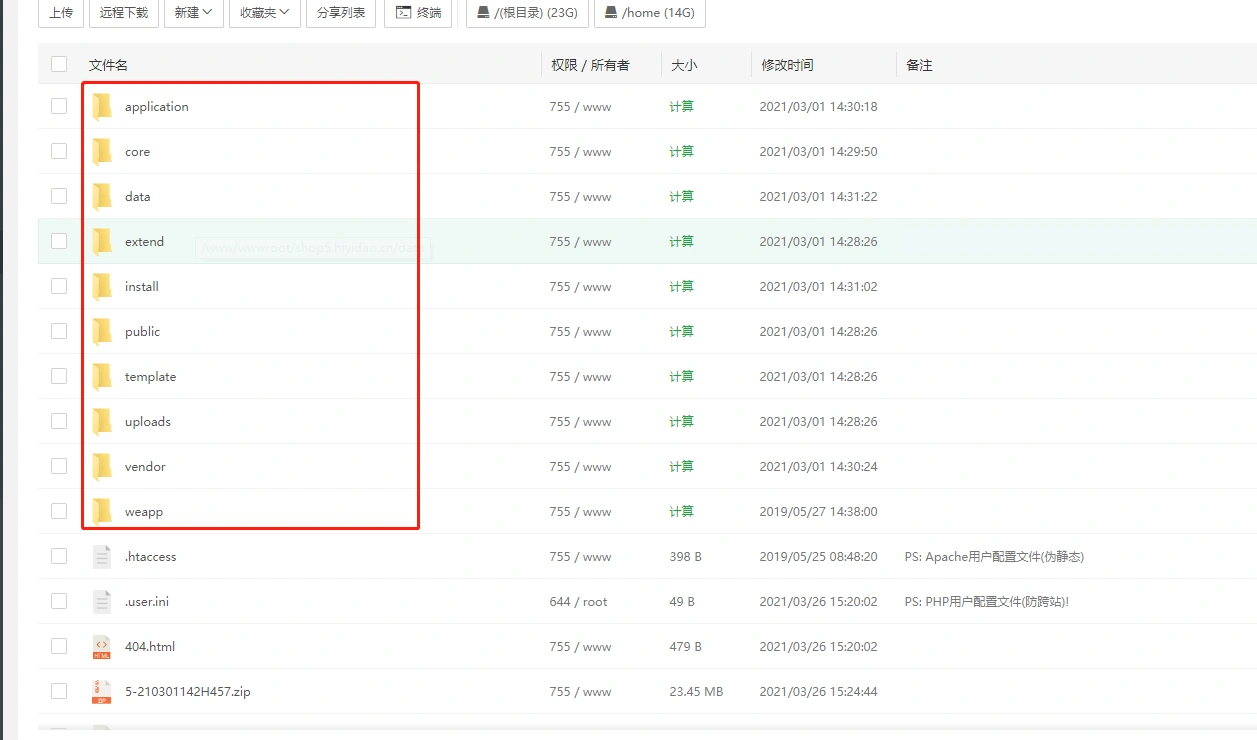Viewport: 1257px width, 740px height.
Task: Click the 23.45 MB size value
Action: tap(696, 691)
